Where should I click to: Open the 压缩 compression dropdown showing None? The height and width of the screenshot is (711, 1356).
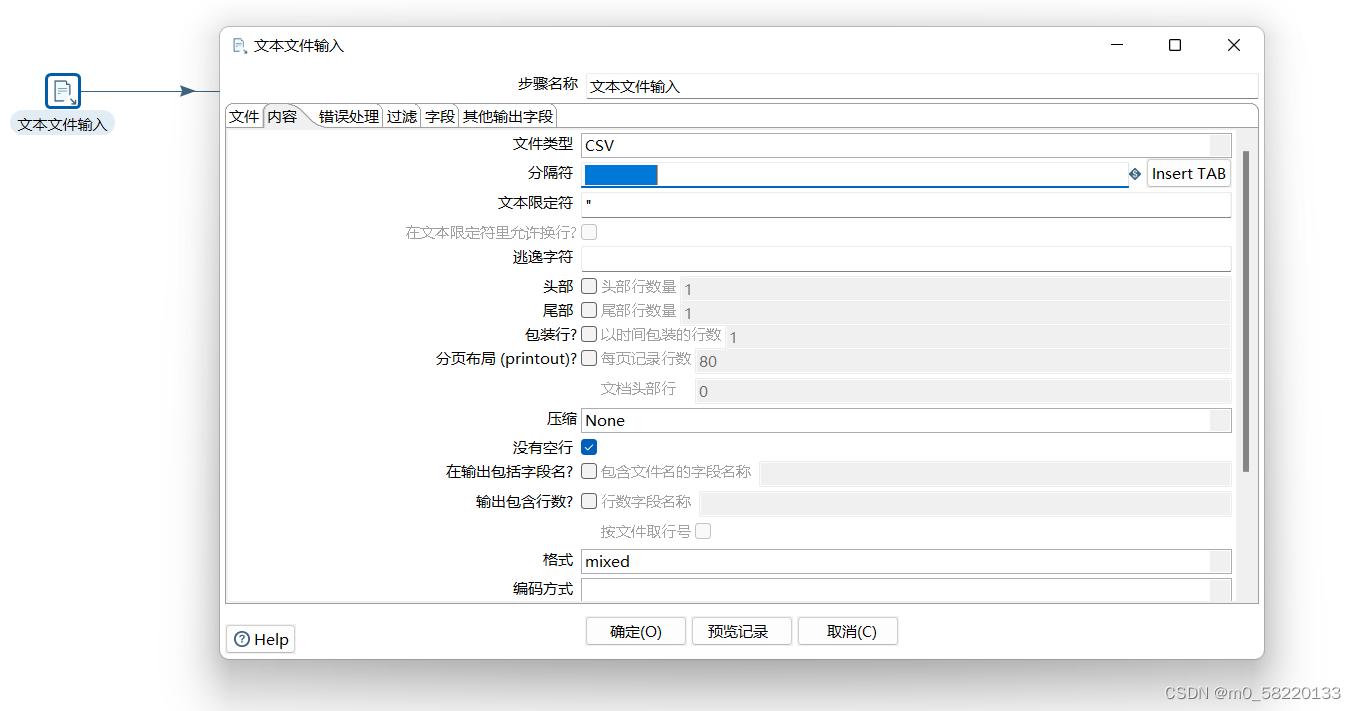click(x=1218, y=420)
